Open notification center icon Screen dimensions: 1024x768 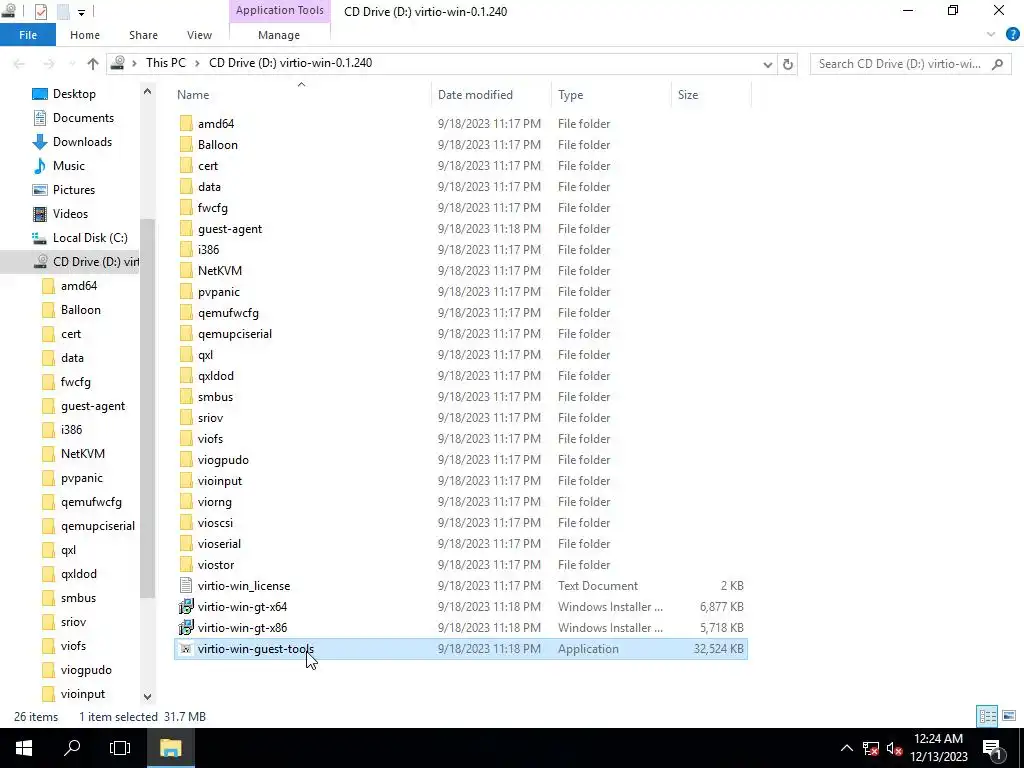pos(993,748)
